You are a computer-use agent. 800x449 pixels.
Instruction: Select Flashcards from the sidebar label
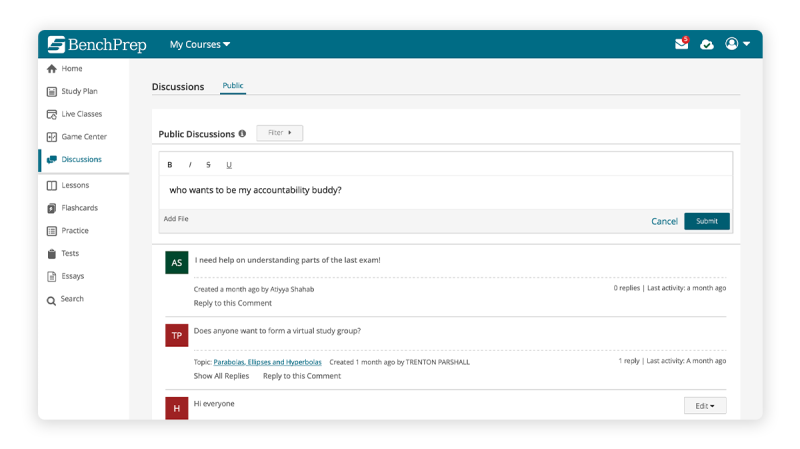(x=80, y=208)
